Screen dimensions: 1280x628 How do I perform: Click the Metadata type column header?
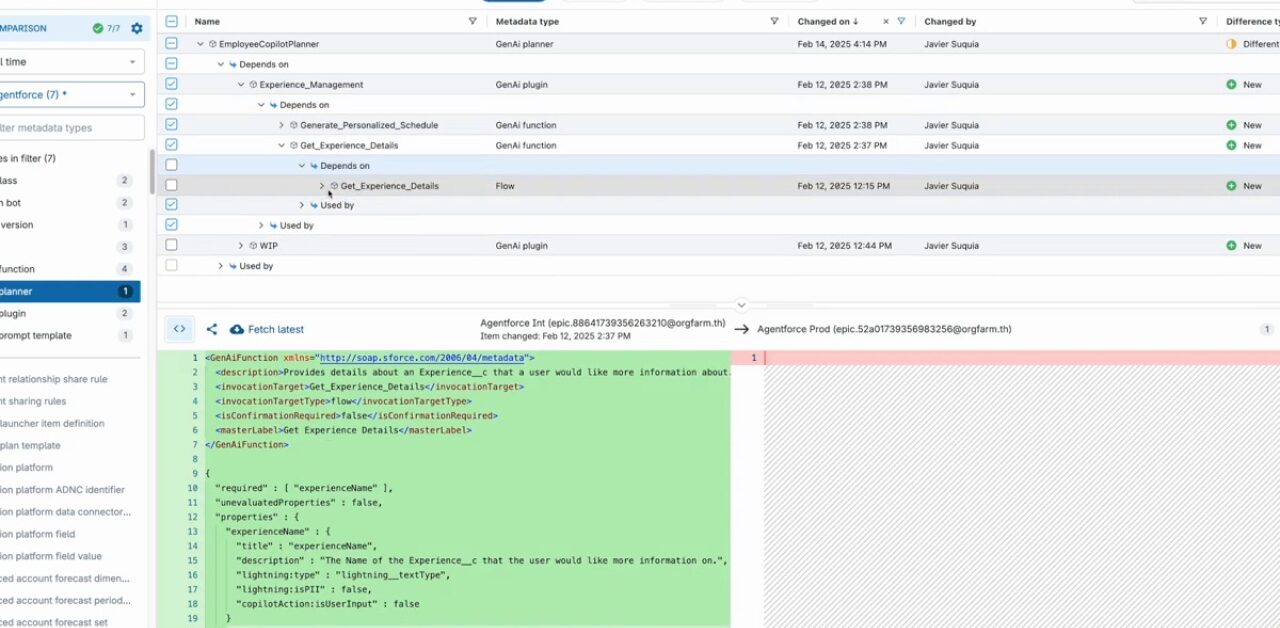[527, 21]
